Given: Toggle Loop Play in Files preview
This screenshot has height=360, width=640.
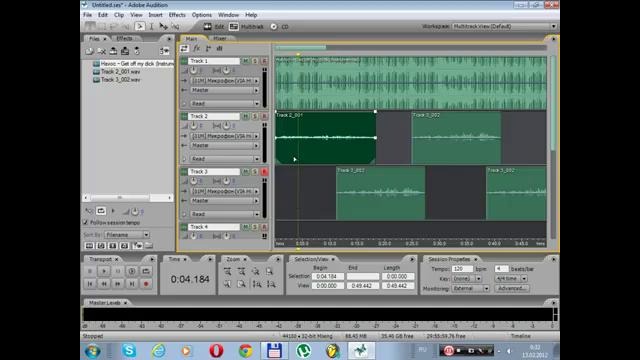Looking at the screenshot, I should coord(101,211).
